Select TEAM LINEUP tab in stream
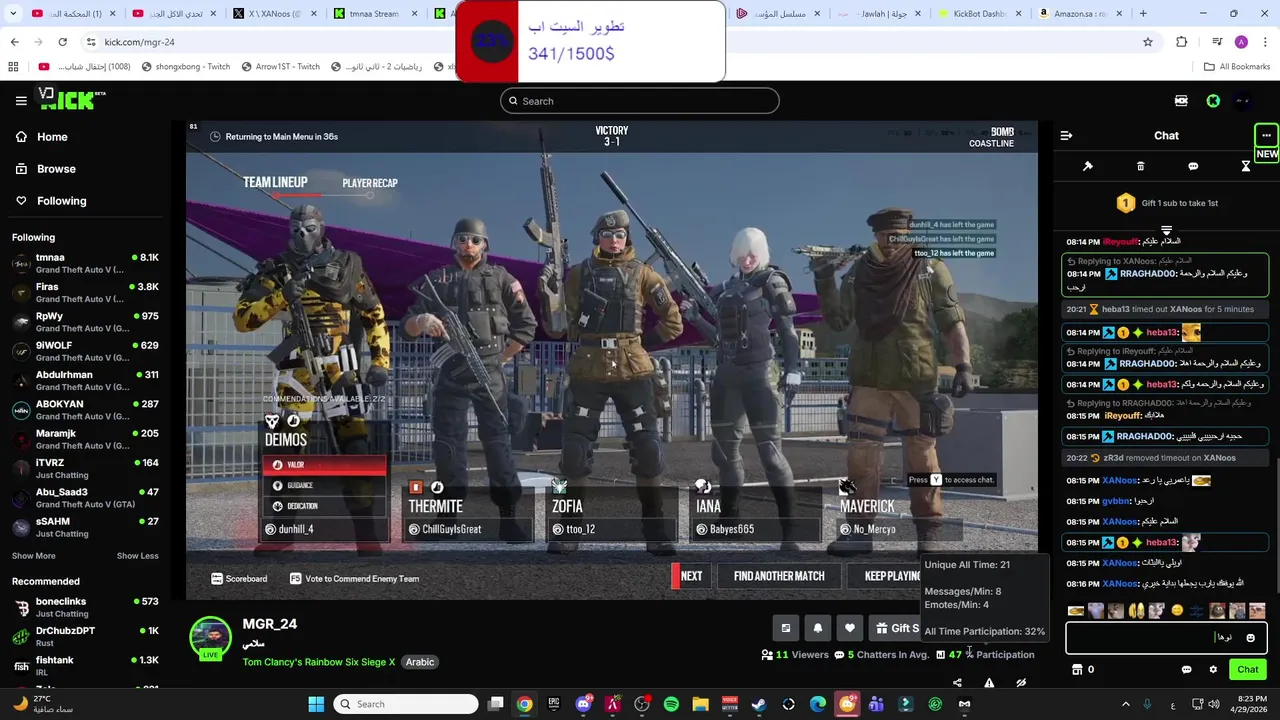This screenshot has width=1280, height=720. point(275,182)
